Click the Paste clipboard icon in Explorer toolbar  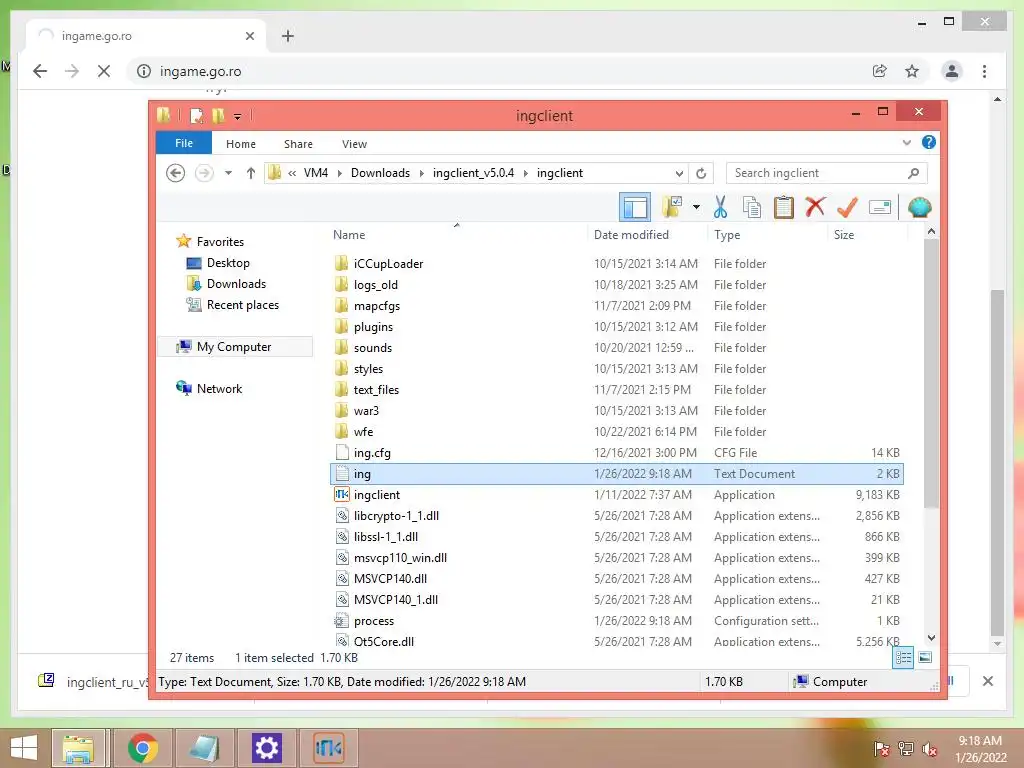pos(784,207)
